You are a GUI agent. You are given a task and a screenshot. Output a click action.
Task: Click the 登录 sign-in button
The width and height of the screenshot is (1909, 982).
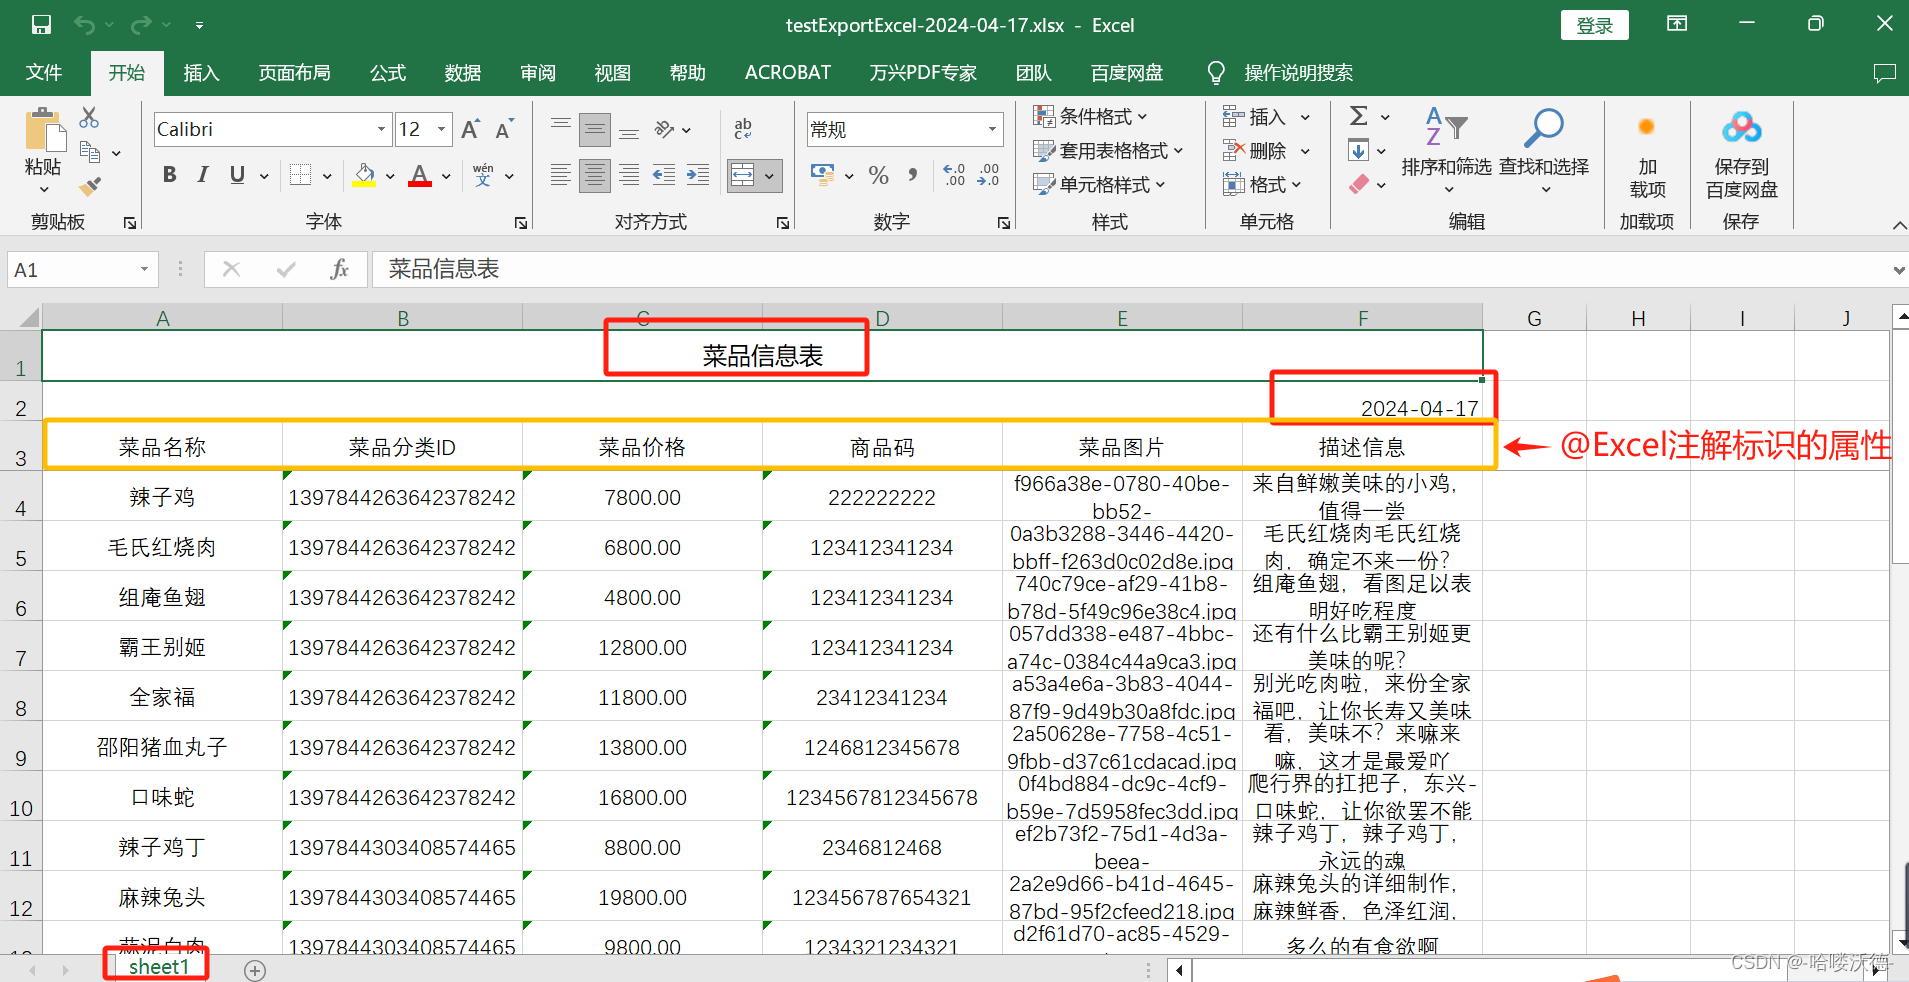pyautogui.click(x=1594, y=25)
